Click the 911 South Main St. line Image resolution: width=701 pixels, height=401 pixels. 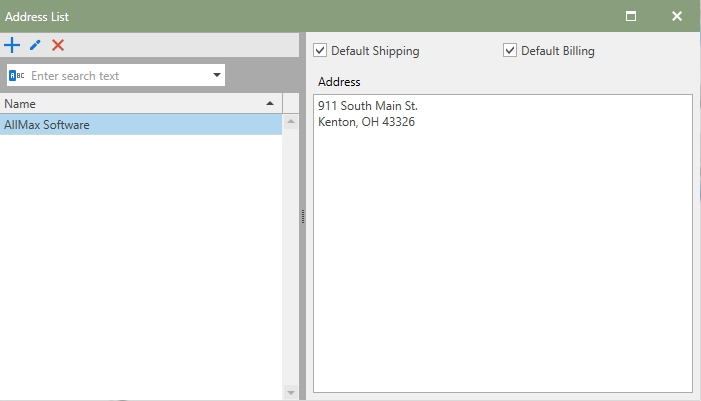point(367,106)
